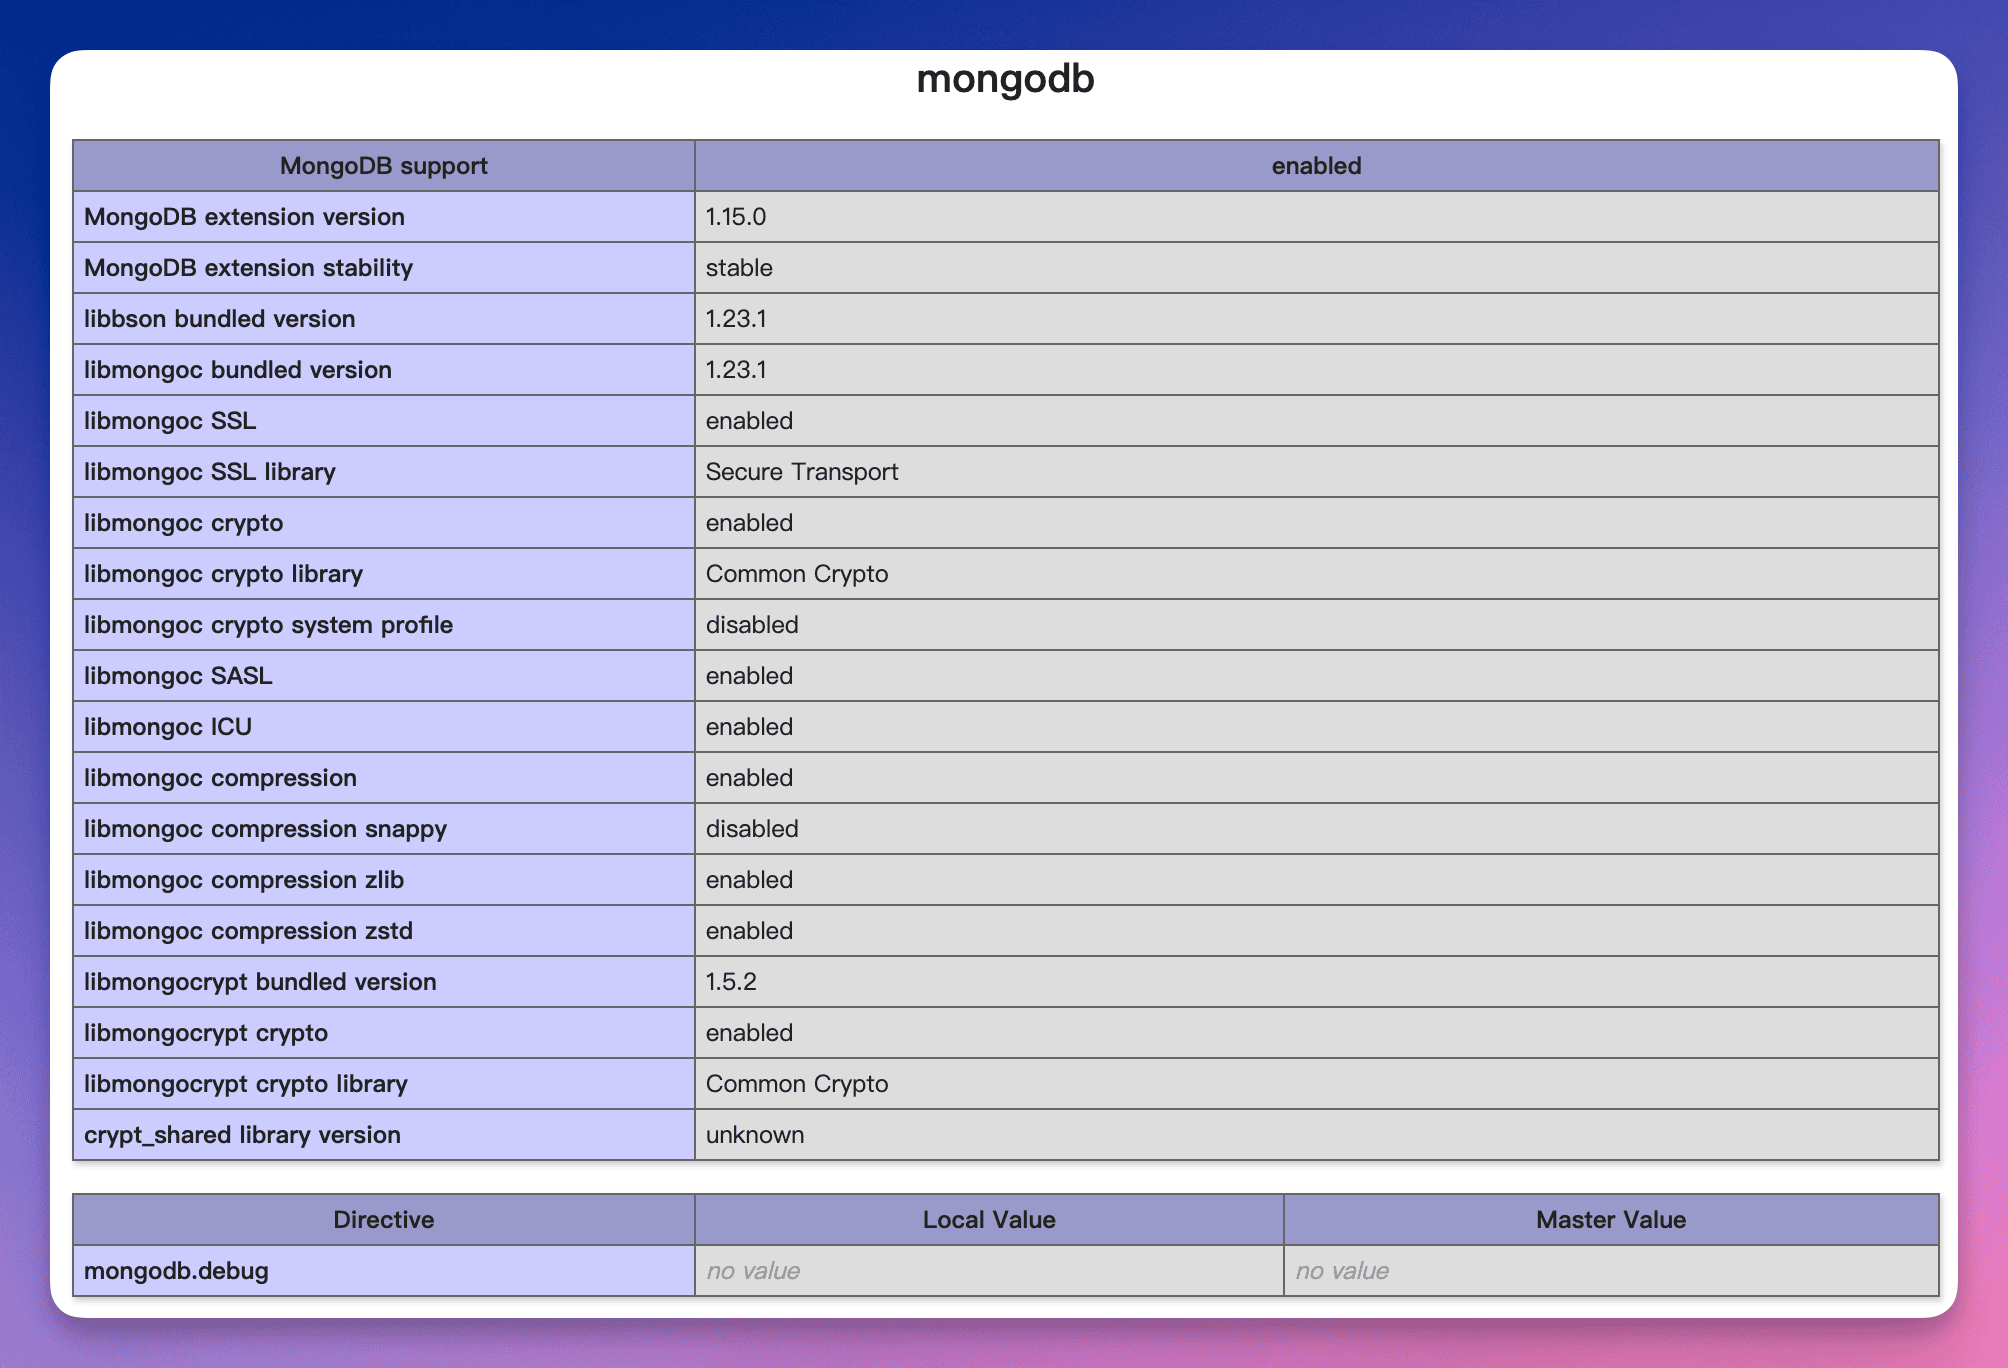Click the stable value cell
The image size is (2008, 1368).
(1316, 268)
